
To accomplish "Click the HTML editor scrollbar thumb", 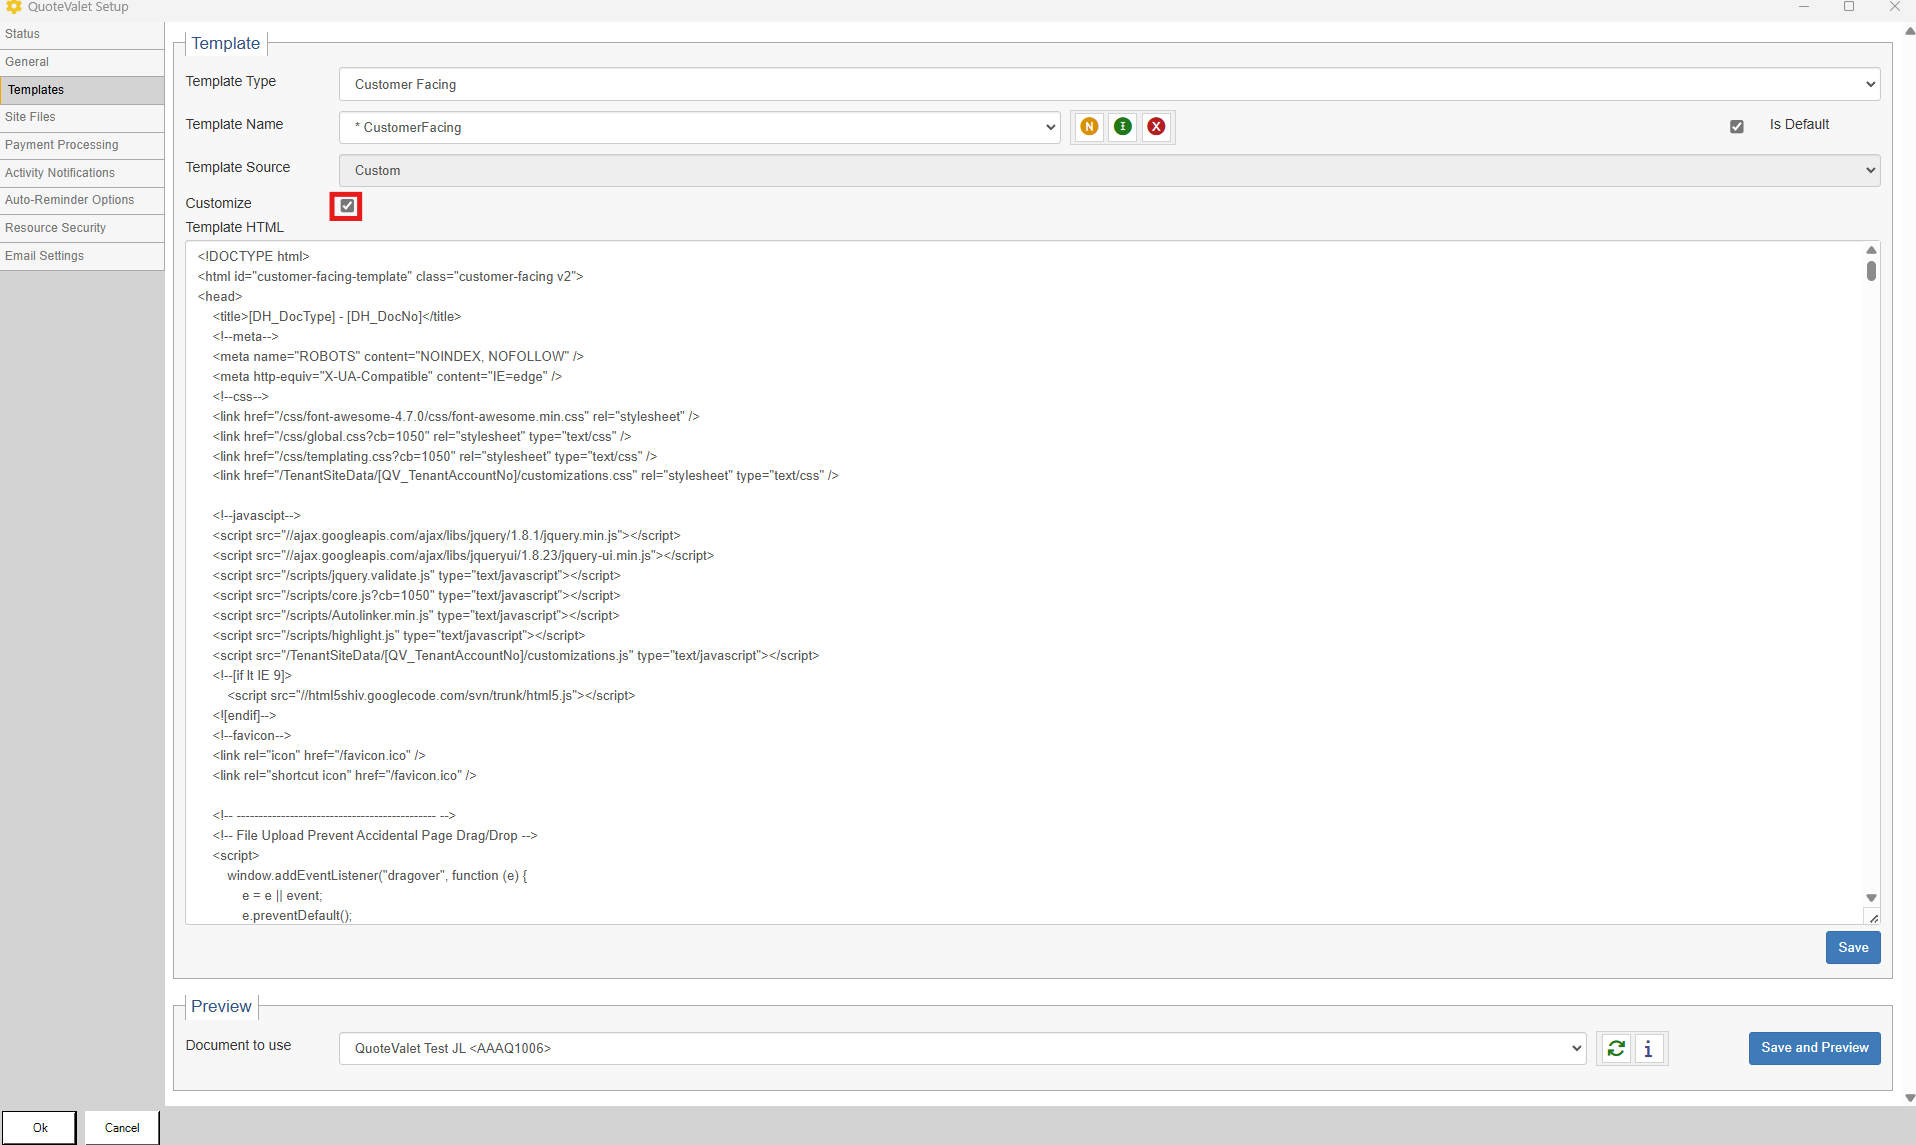I will [x=1870, y=271].
